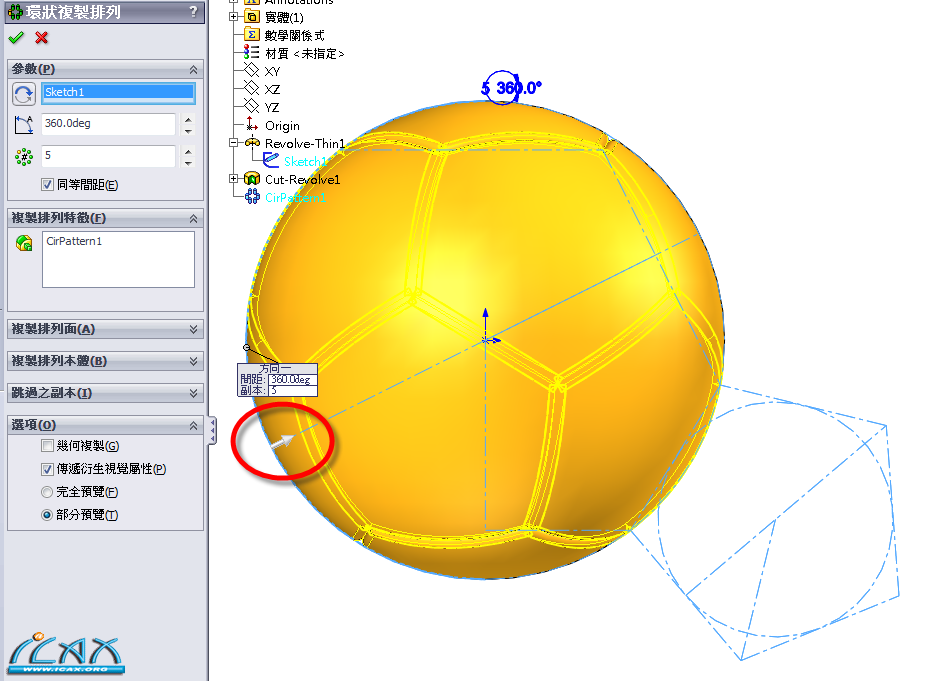The image size is (935, 681).
Task: Expand the 複製排列面(A) section
Action: tap(193, 329)
